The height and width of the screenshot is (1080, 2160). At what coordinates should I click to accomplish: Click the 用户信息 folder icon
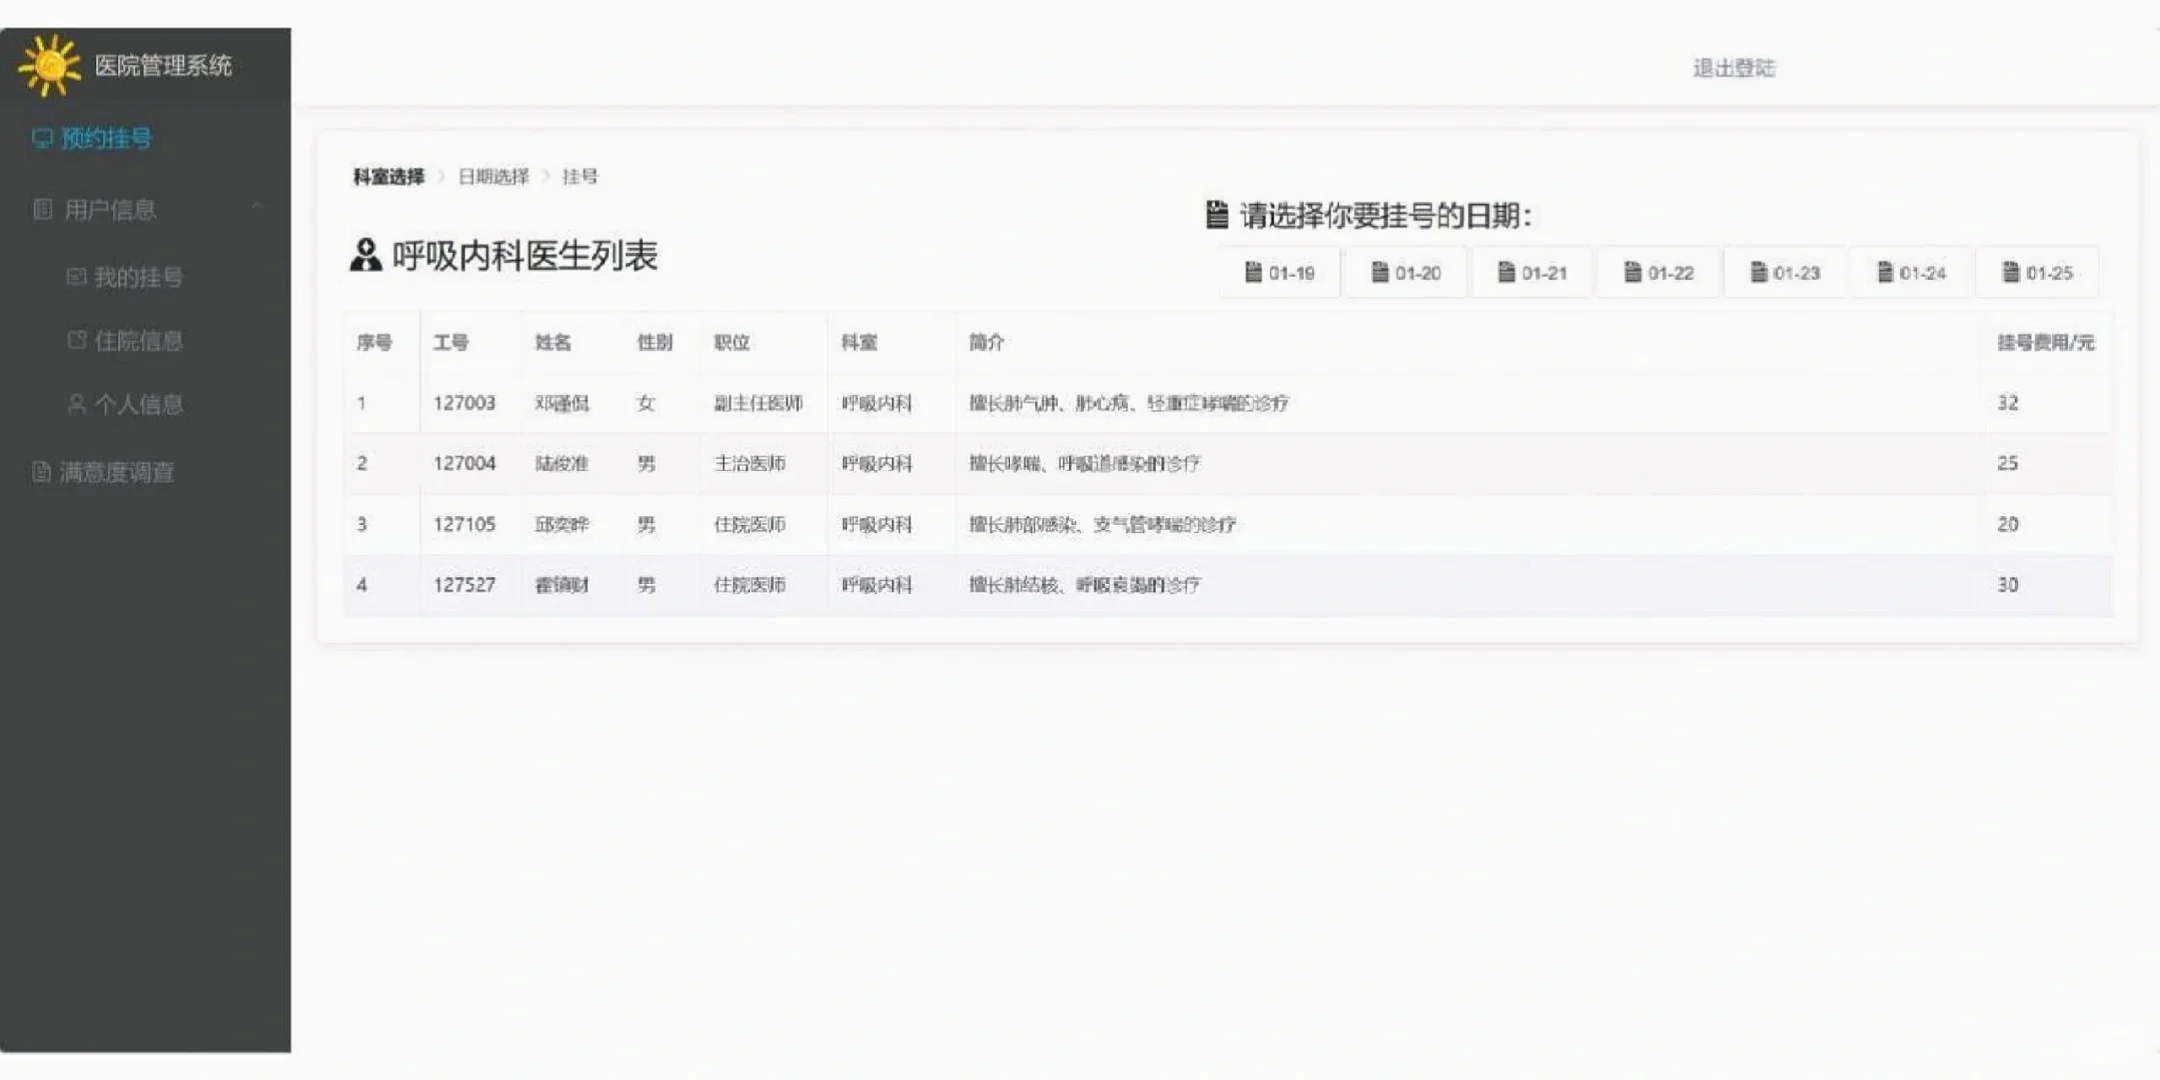click(x=41, y=210)
